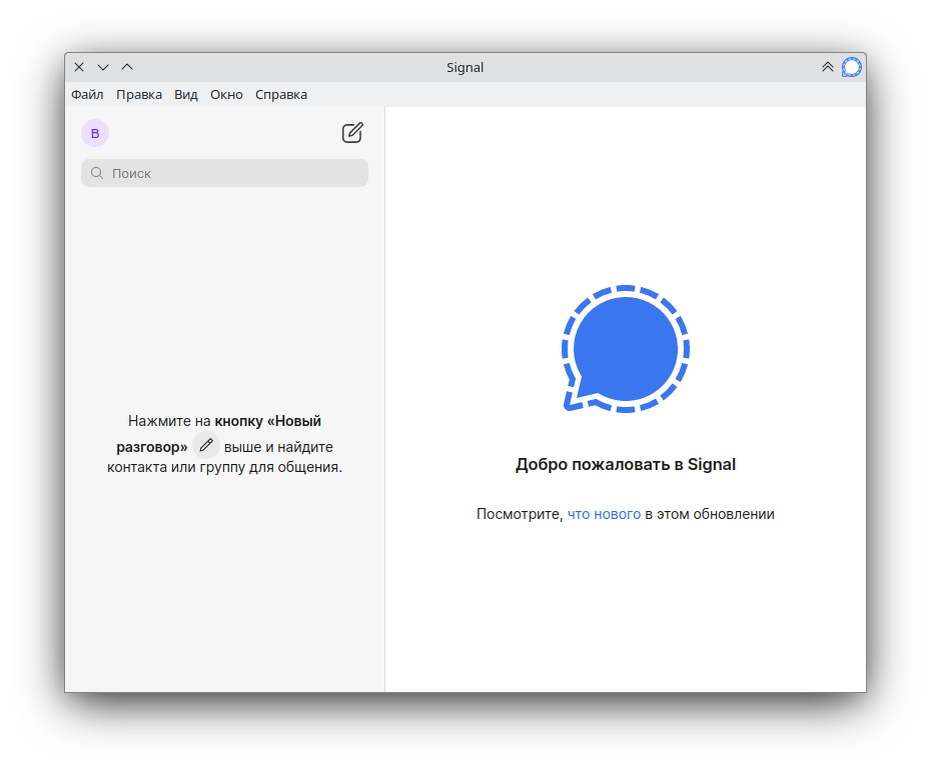Image resolution: width=931 pixels, height=769 pixels.
Task: Click the Signal title text in title bar
Action: click(x=465, y=68)
